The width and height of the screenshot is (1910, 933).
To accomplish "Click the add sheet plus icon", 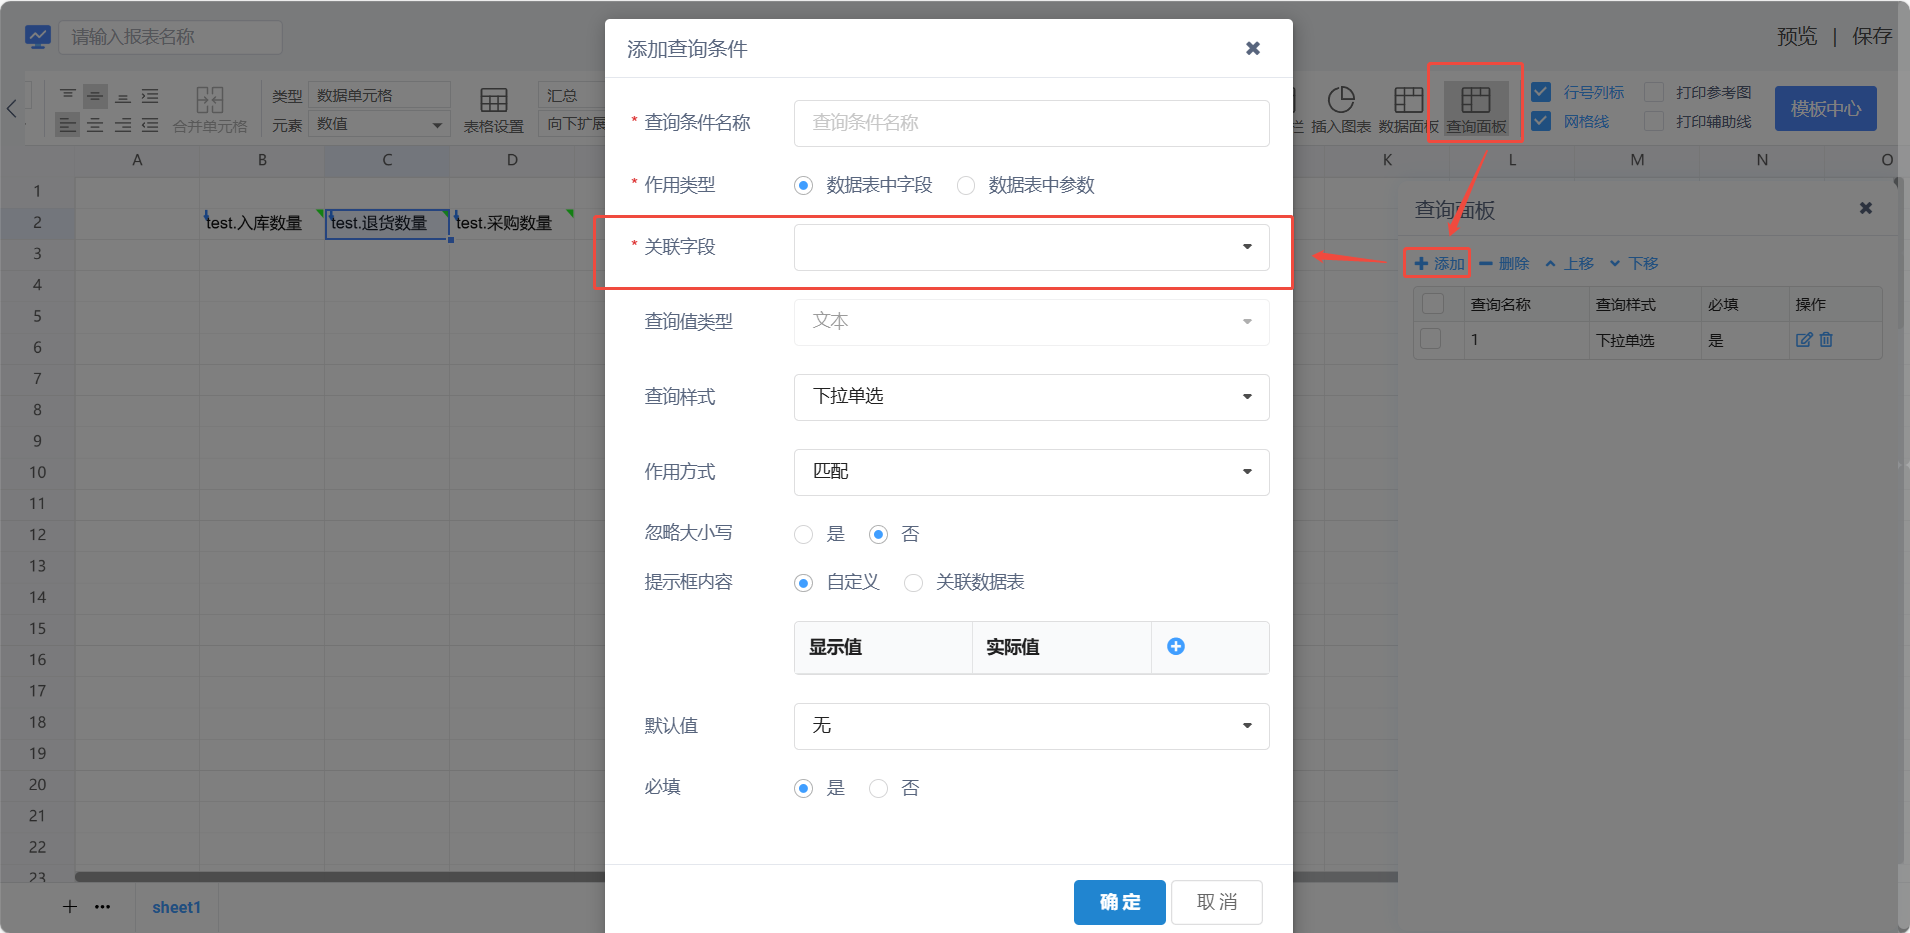I will [x=70, y=907].
